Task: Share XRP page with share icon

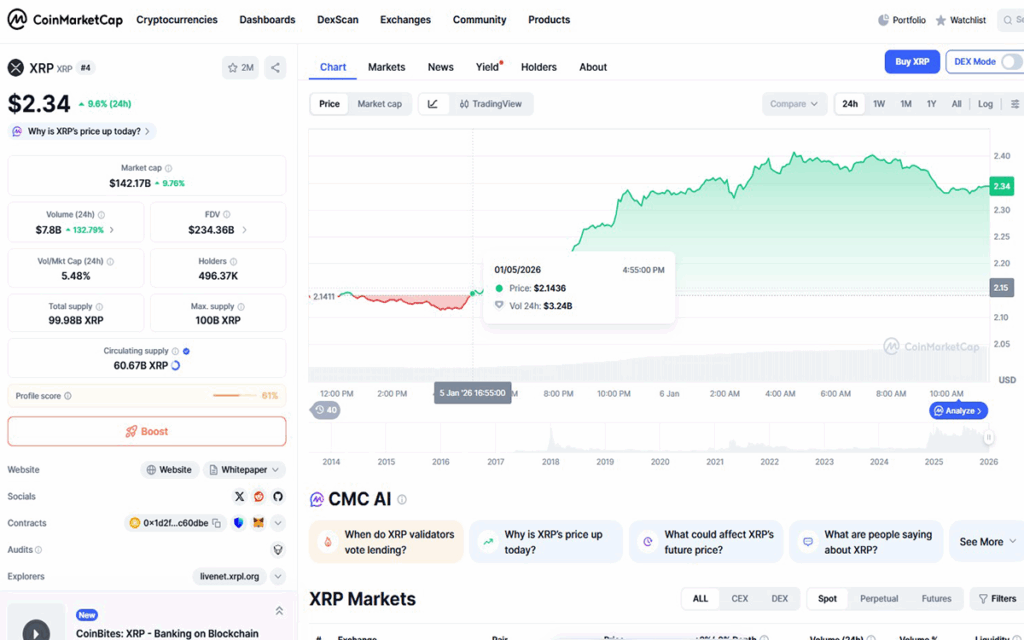Action: (x=275, y=67)
